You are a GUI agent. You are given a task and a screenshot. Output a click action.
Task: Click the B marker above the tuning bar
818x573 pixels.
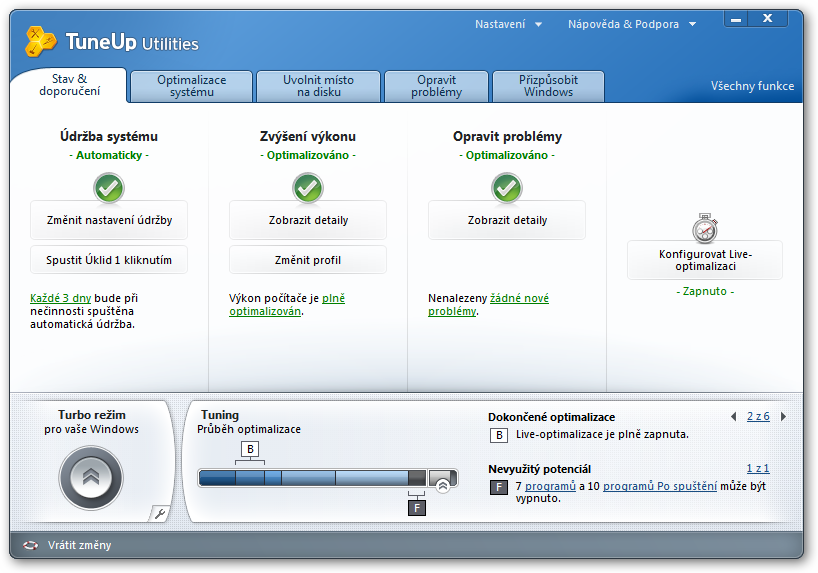coord(250,449)
